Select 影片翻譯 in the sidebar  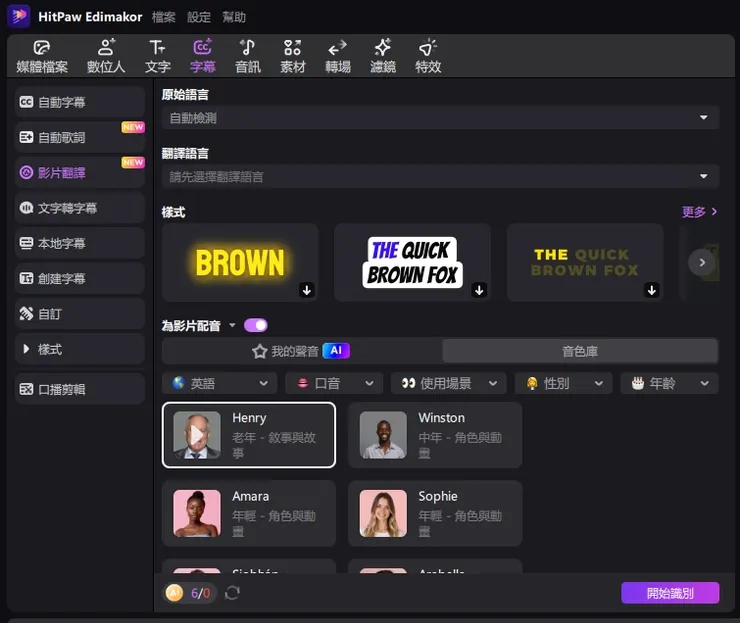pyautogui.click(x=79, y=173)
